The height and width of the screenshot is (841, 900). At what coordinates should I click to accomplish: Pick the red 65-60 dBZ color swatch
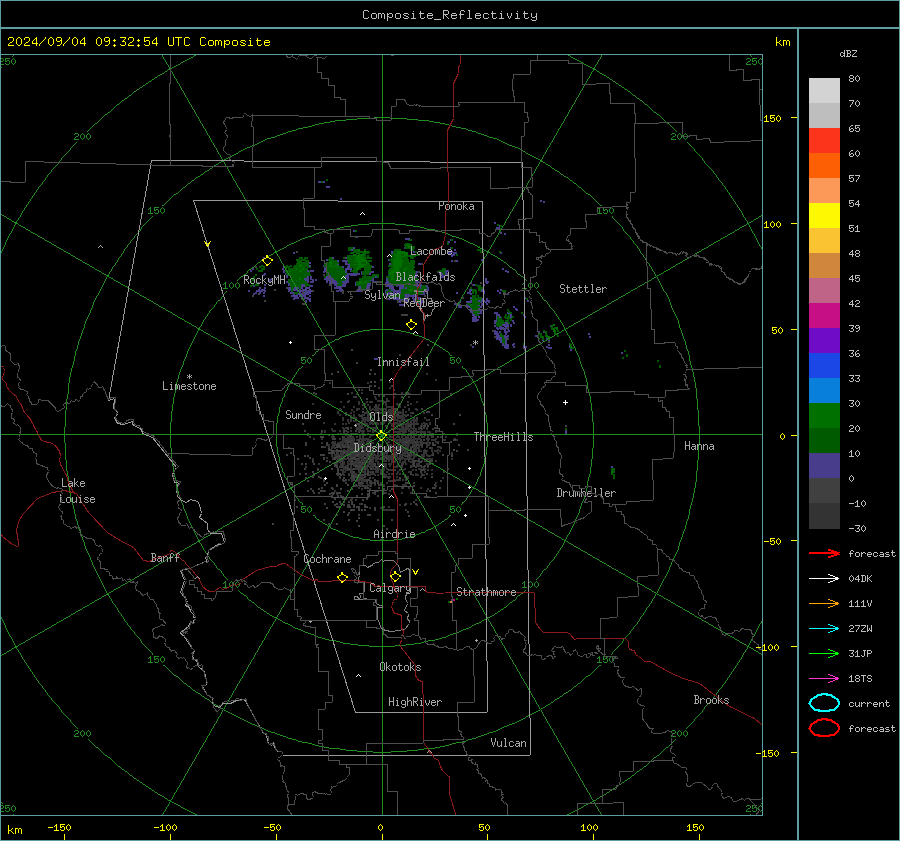coord(824,141)
